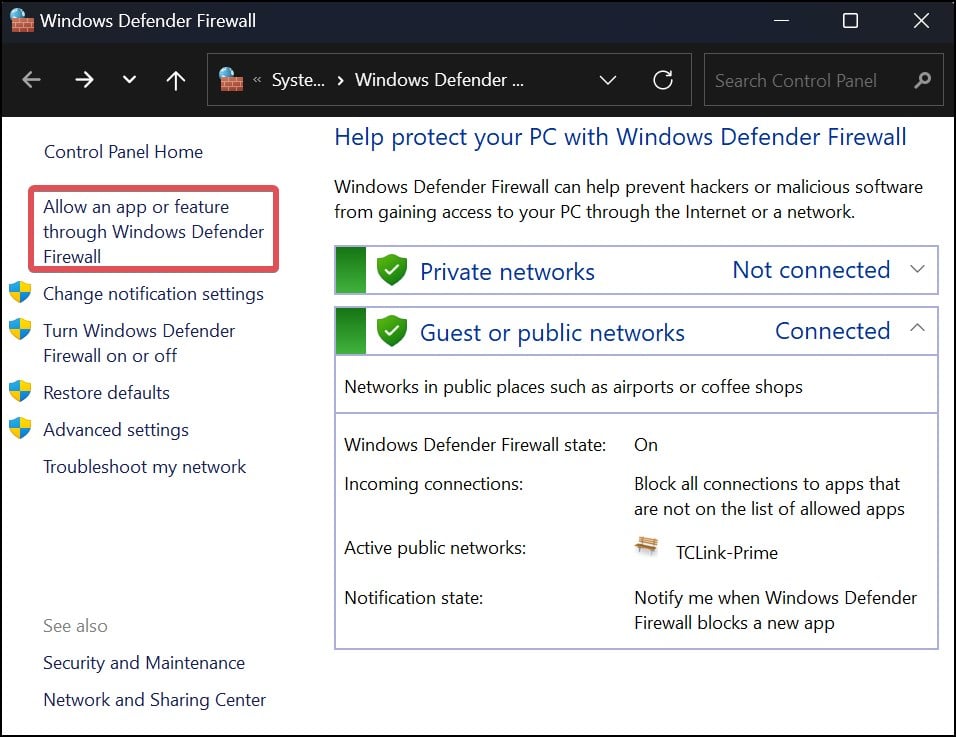Viewport: 956px width, 737px height.
Task: Collapse Guest or public networks chevron
Action: click(x=917, y=328)
